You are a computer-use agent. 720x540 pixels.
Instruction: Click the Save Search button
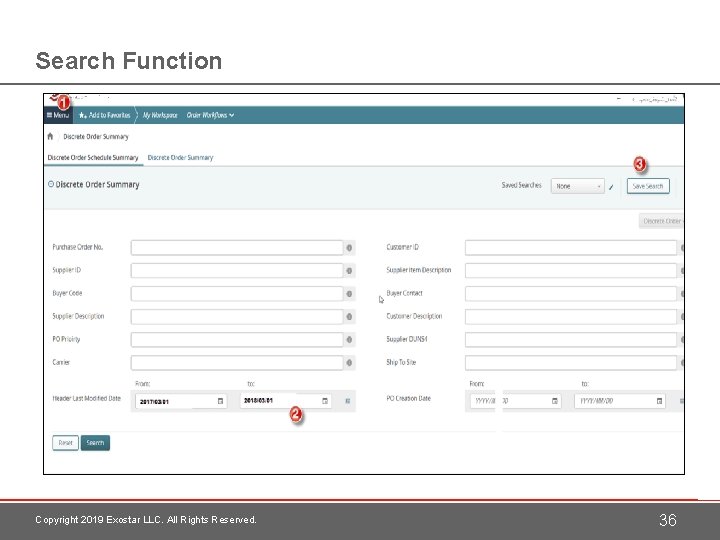648,186
